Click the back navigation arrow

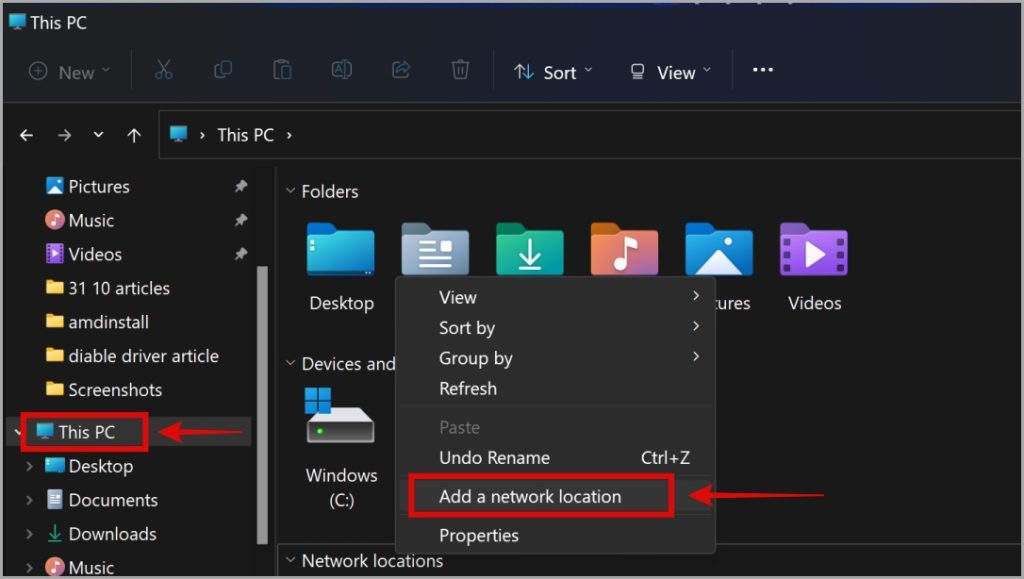coord(26,134)
